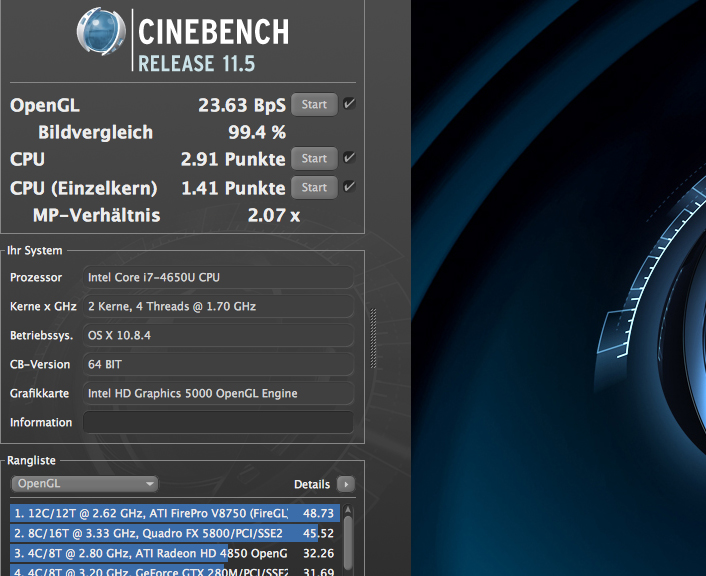Viewport: 706px width, 576px height.
Task: Click the score 45.52 in ranking
Action: (x=318, y=533)
